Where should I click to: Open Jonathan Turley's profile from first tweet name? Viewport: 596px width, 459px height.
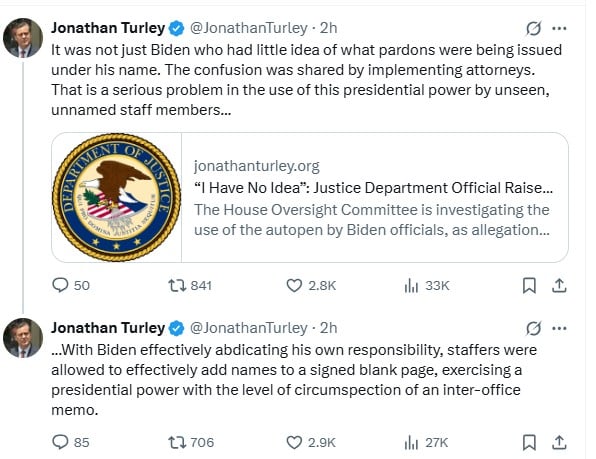108,28
